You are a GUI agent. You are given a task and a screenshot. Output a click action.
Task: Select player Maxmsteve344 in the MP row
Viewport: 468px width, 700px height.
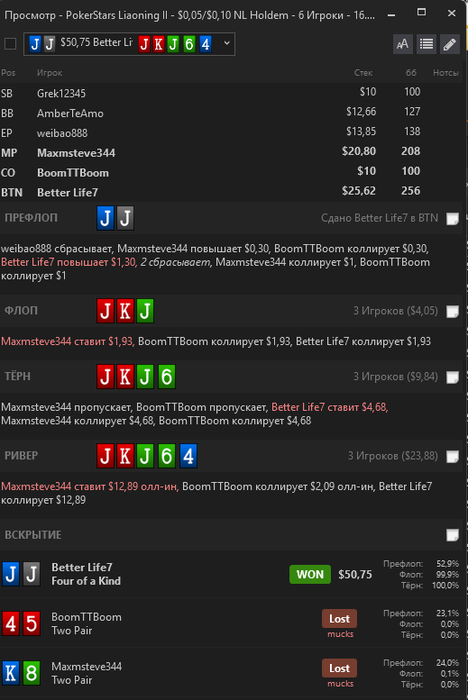[x=76, y=153]
